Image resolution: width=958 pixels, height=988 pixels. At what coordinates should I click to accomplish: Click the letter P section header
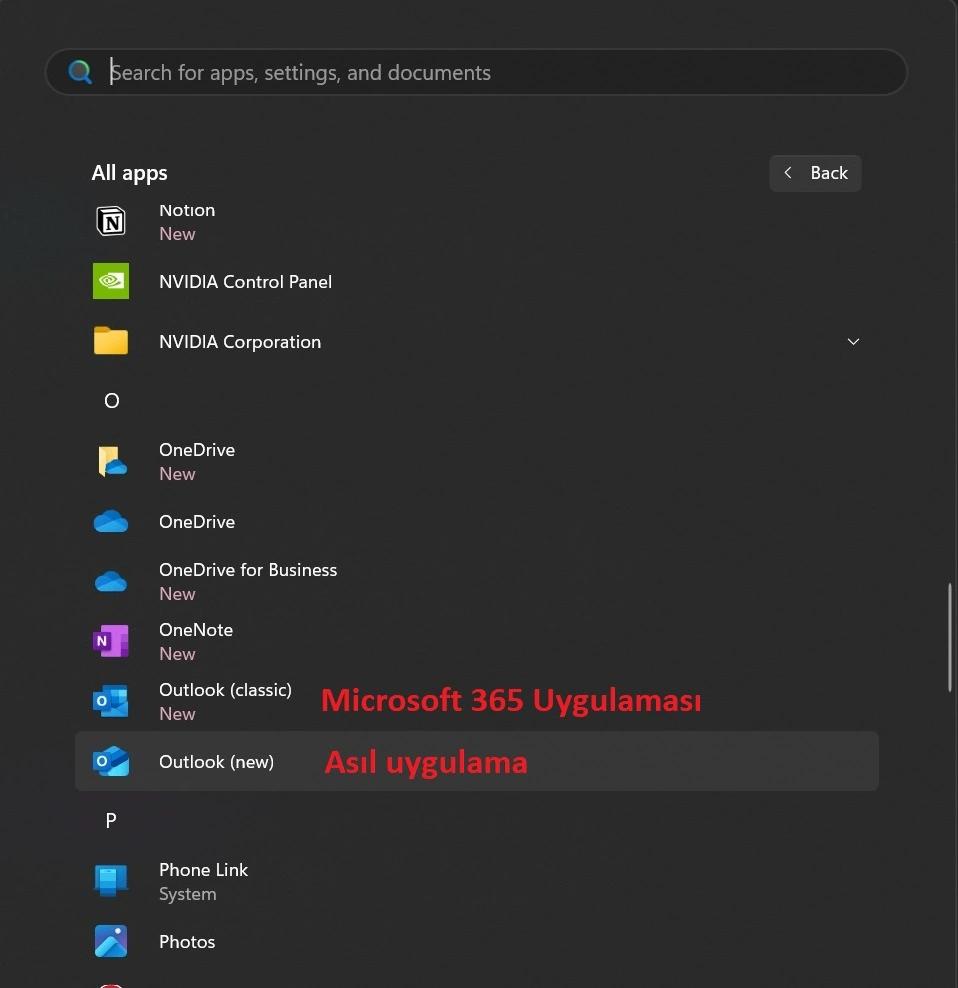click(111, 820)
